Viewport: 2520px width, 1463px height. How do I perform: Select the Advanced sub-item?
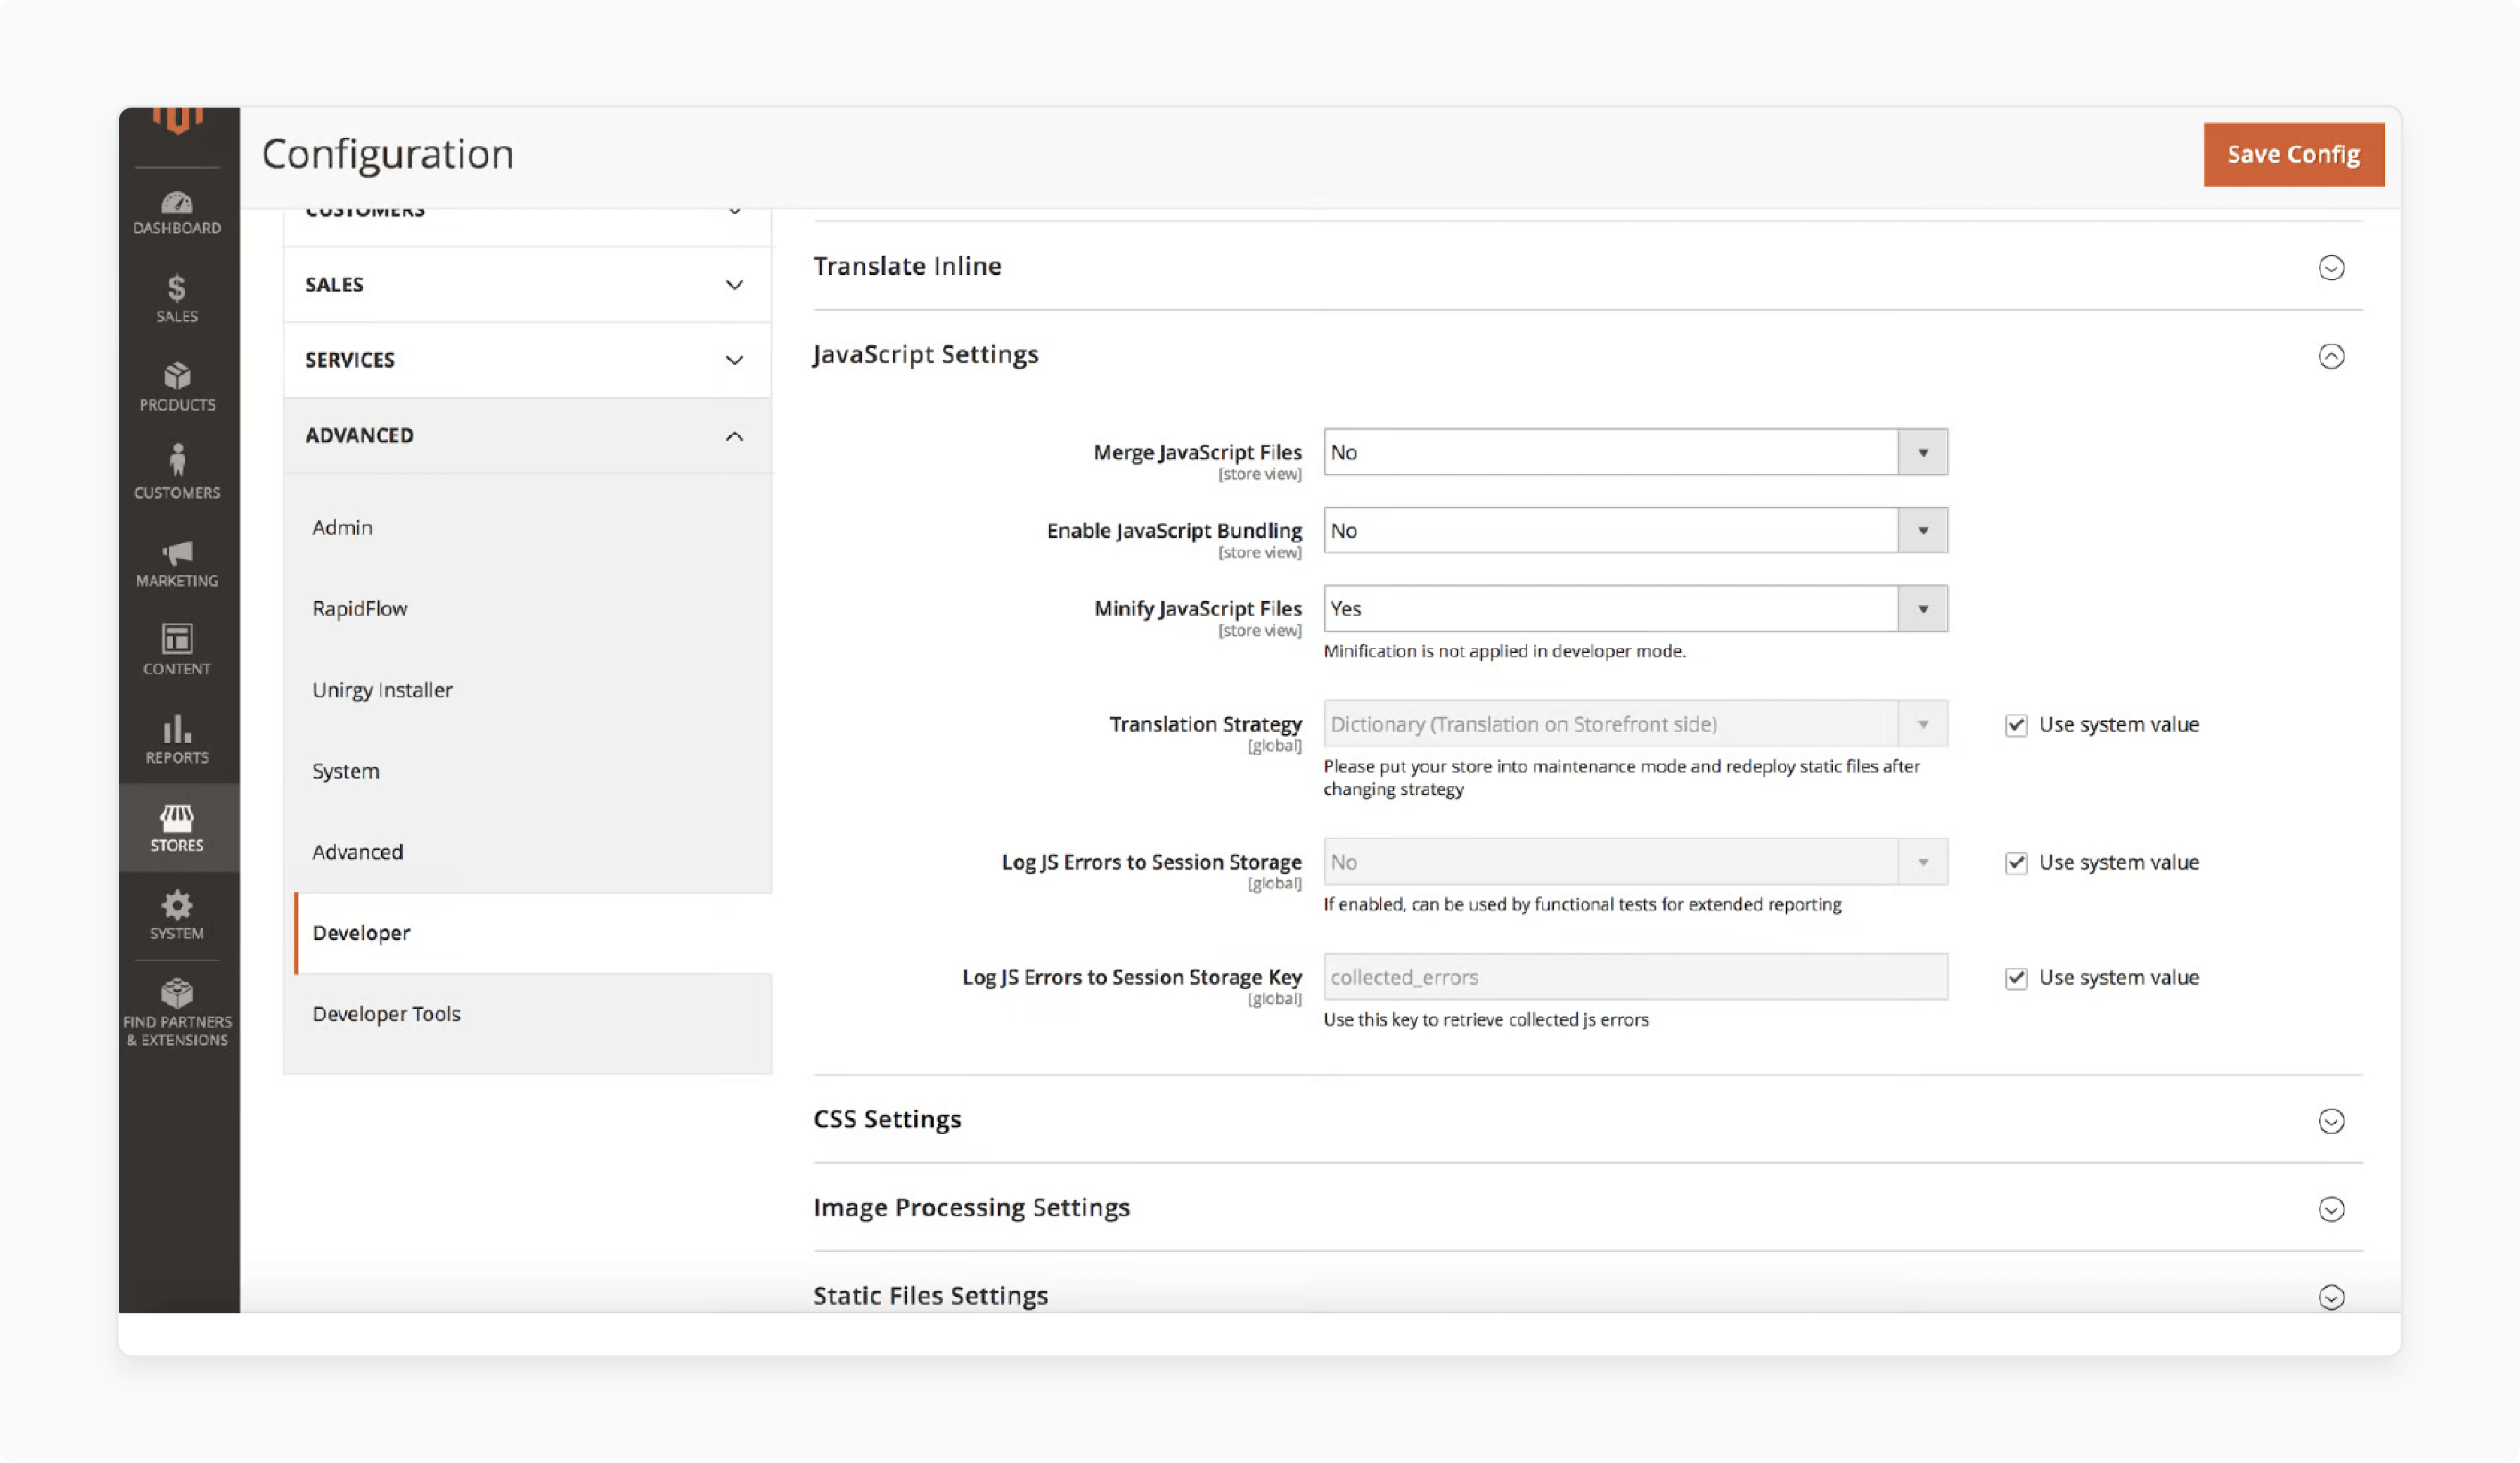358,852
